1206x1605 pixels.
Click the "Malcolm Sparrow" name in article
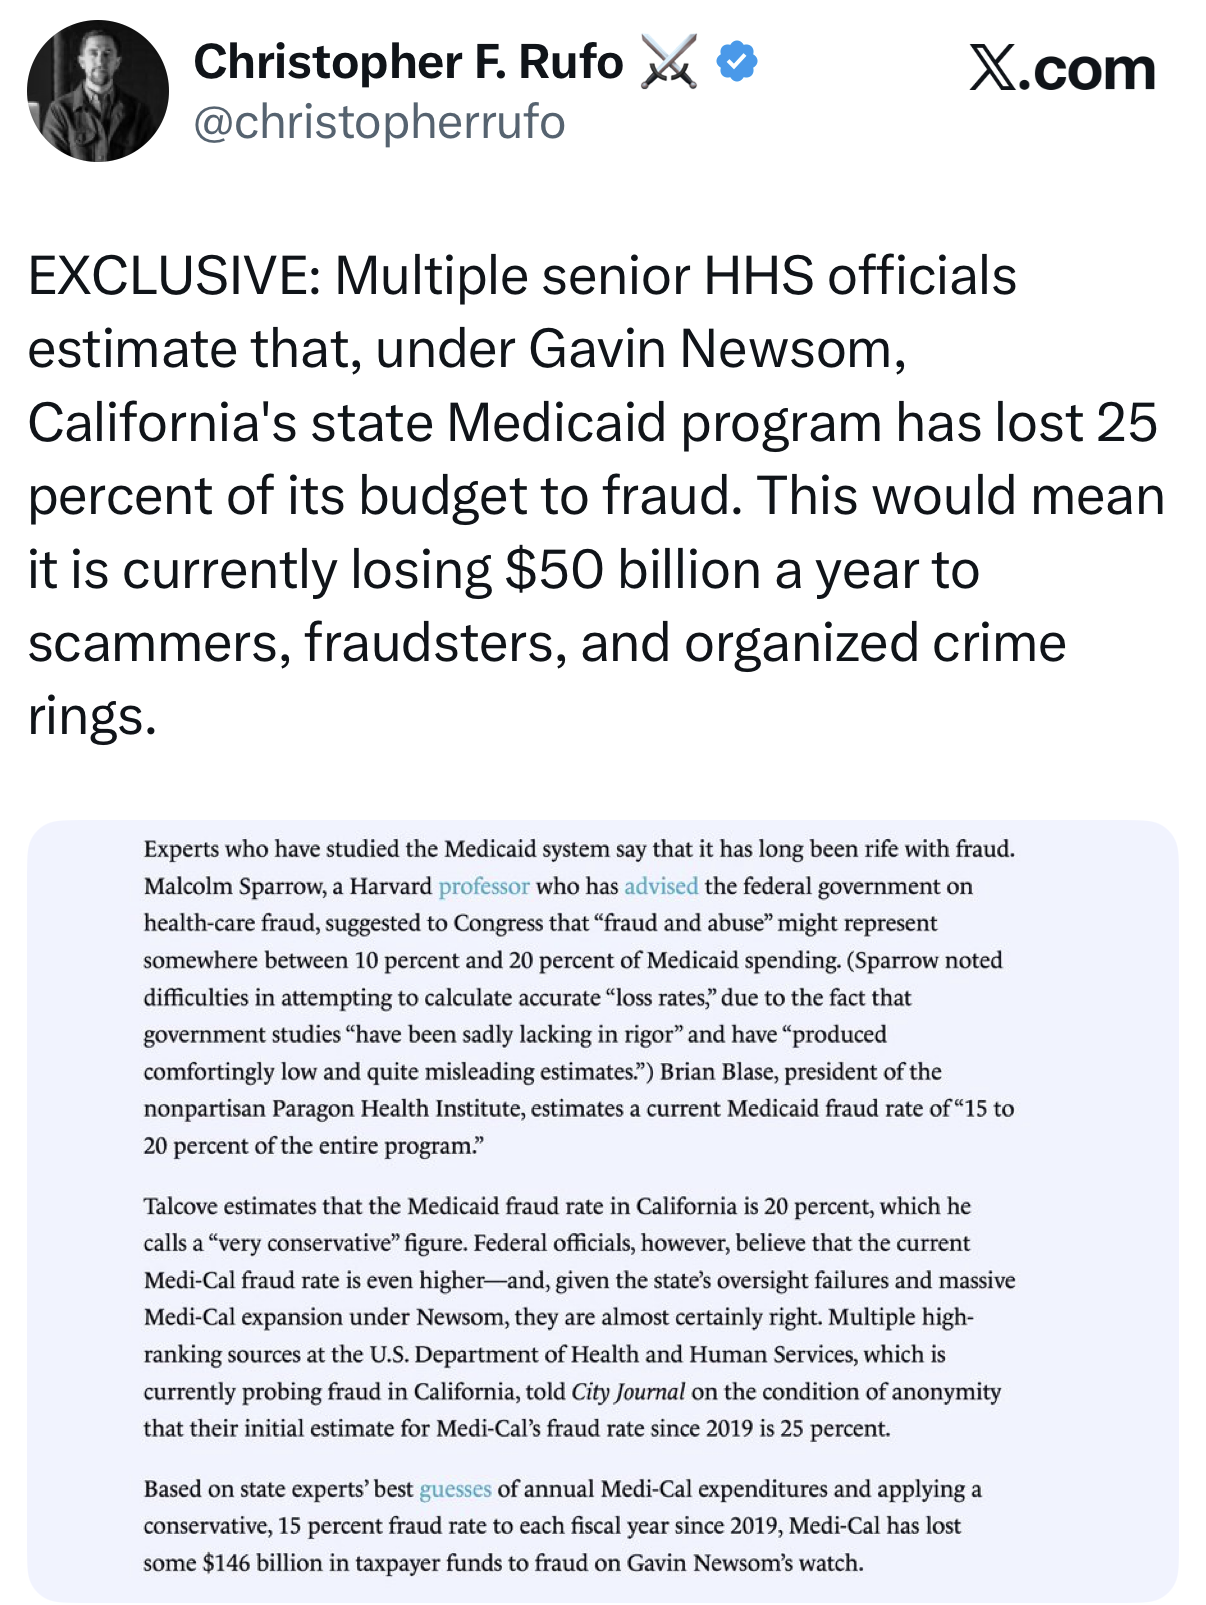(x=234, y=886)
